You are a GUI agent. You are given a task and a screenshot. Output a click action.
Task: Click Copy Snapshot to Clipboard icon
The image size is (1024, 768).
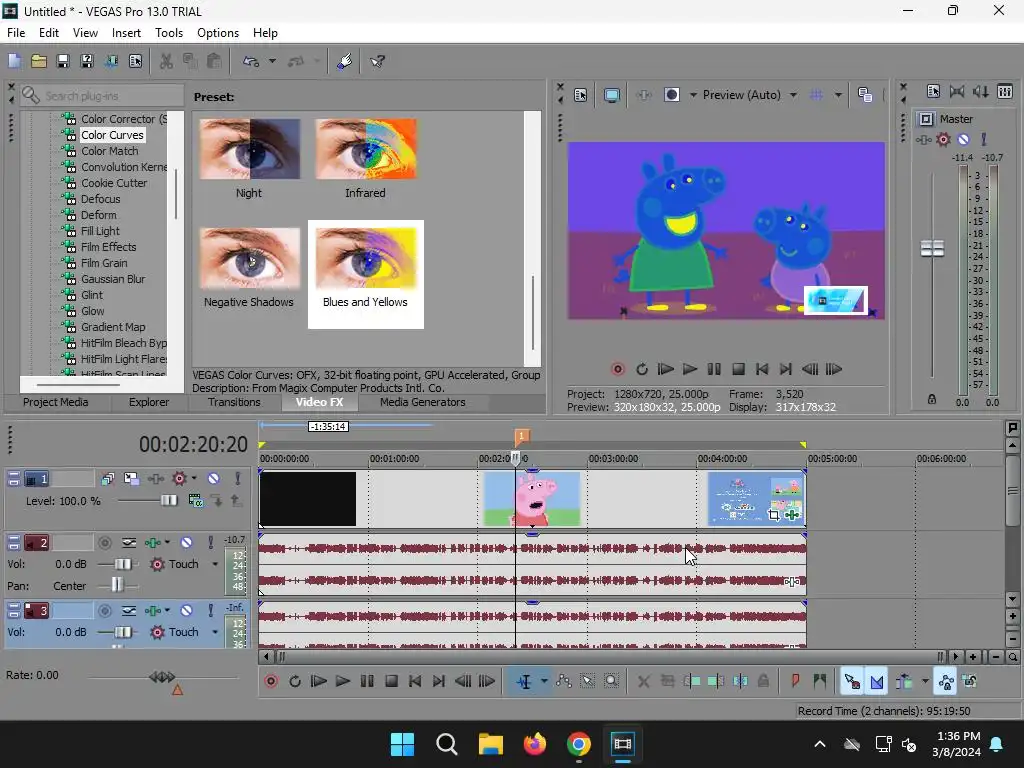click(x=865, y=95)
